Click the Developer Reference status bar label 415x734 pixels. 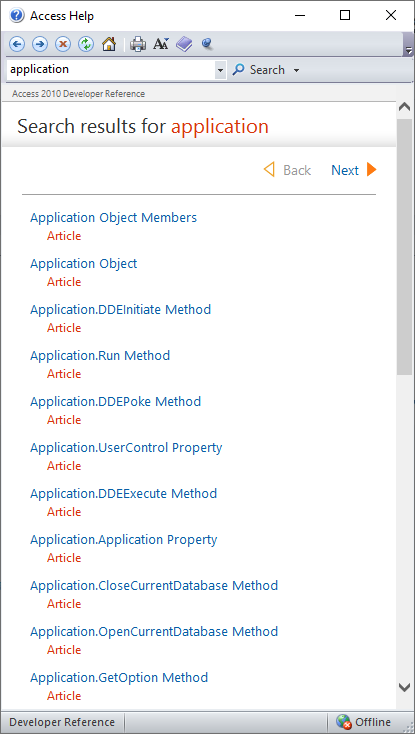point(62,722)
